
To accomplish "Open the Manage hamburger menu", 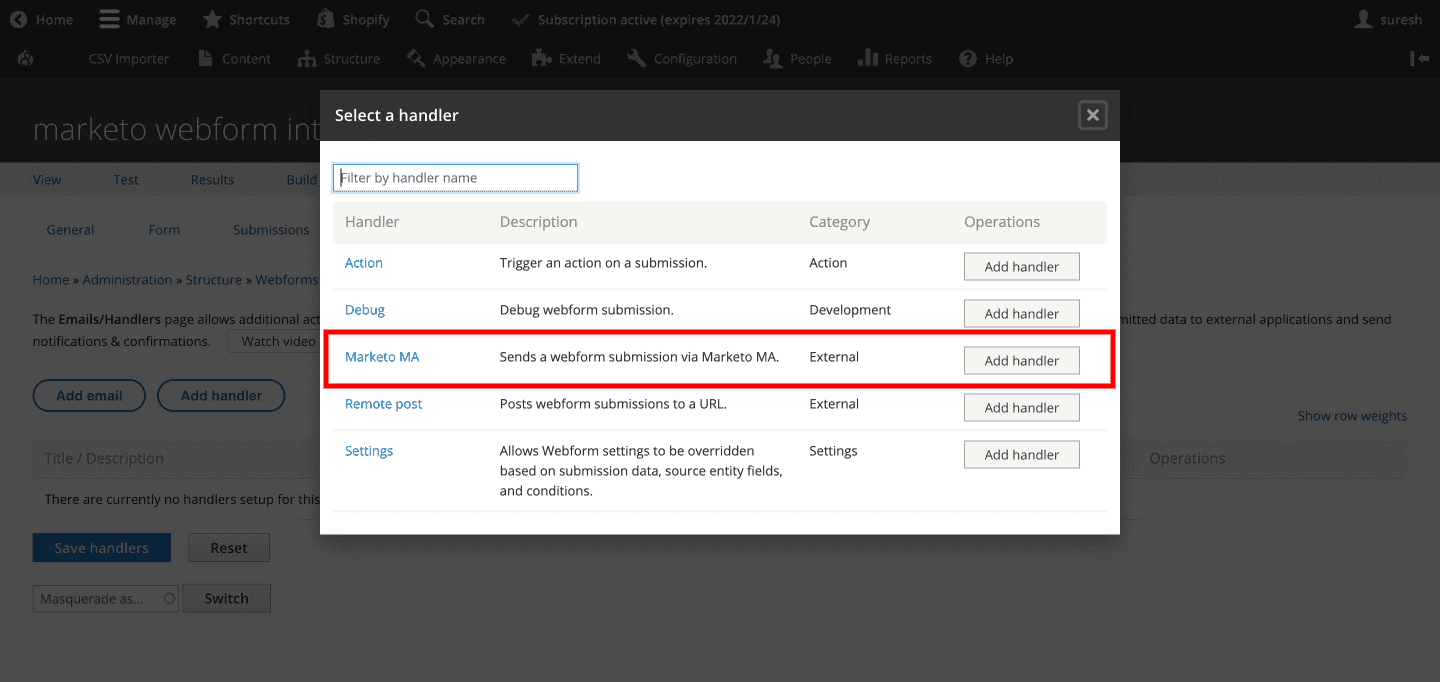I will pyautogui.click(x=138, y=20).
